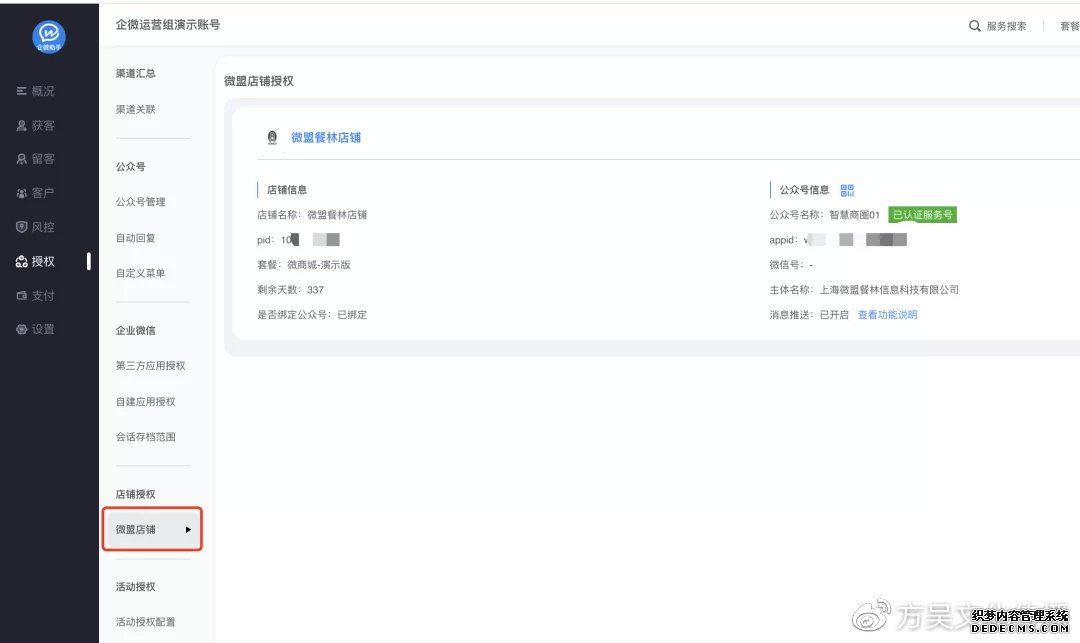
Task: Click the 企微助手 logo icon
Action: coord(49,36)
